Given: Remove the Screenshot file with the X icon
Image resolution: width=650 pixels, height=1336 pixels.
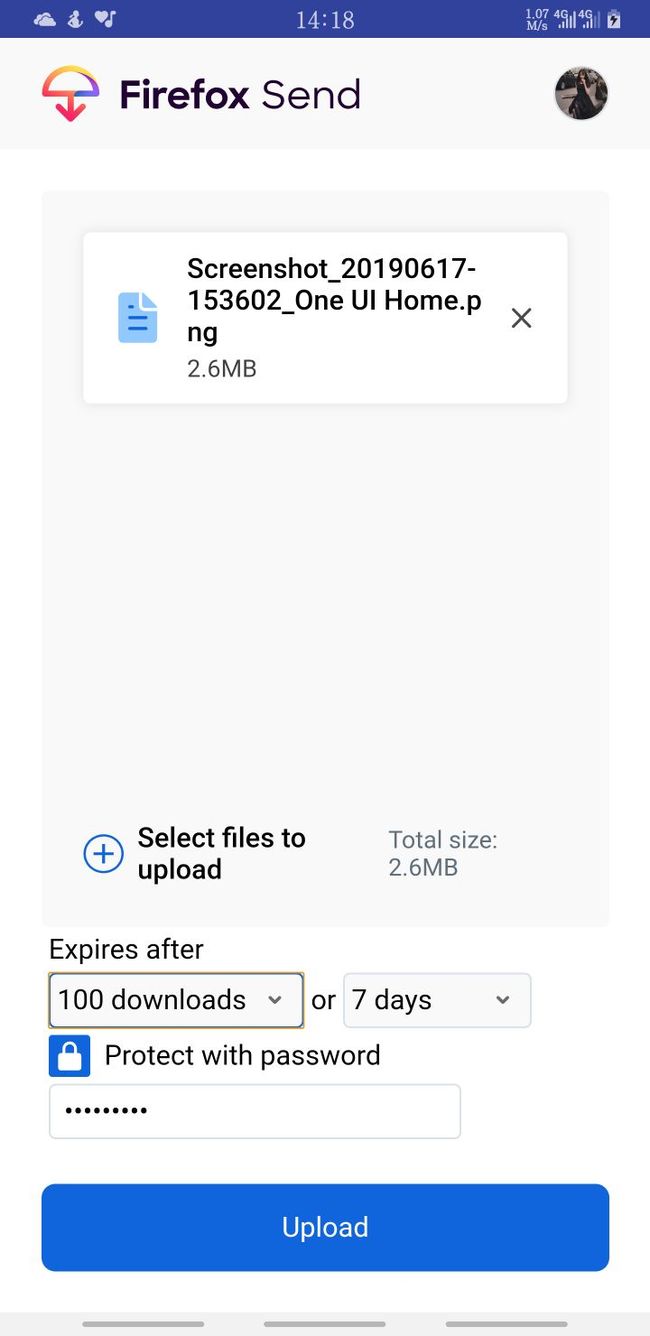Looking at the screenshot, I should [521, 318].
